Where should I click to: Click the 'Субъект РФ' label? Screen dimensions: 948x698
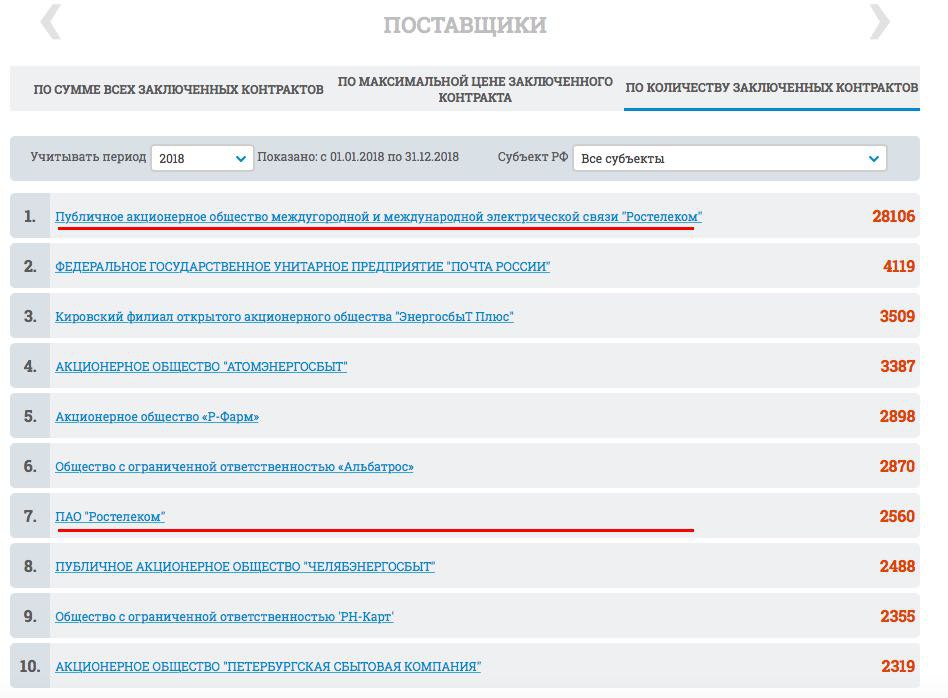coord(533,157)
